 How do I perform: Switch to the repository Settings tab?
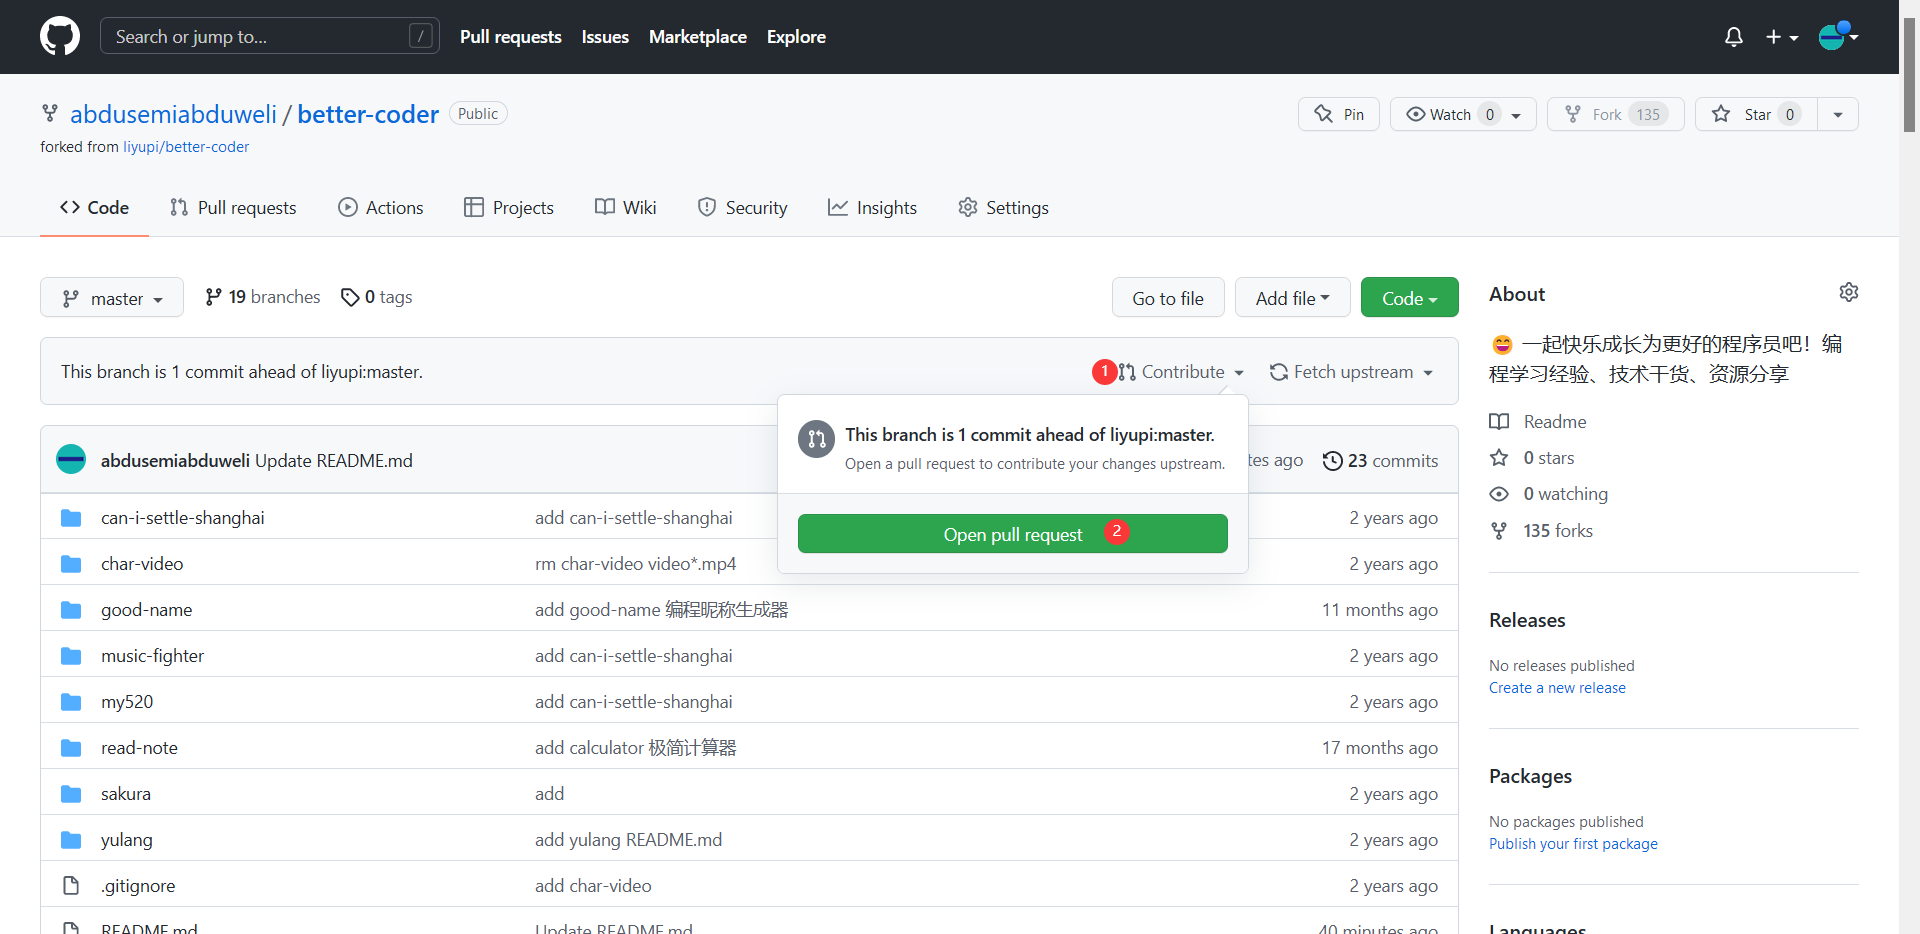[1004, 208]
